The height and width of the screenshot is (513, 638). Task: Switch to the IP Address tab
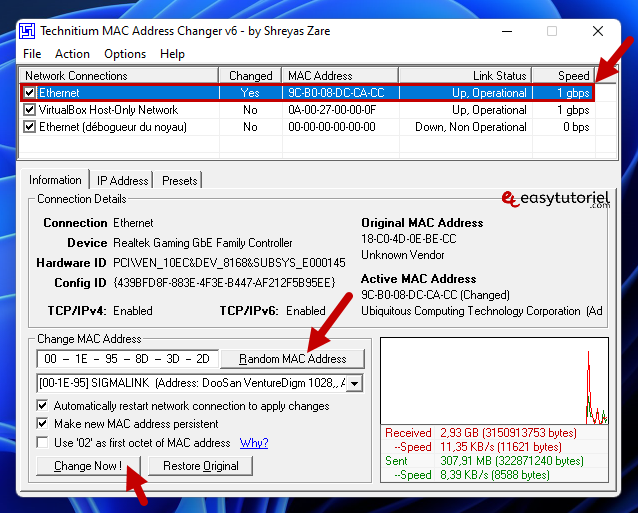click(122, 180)
